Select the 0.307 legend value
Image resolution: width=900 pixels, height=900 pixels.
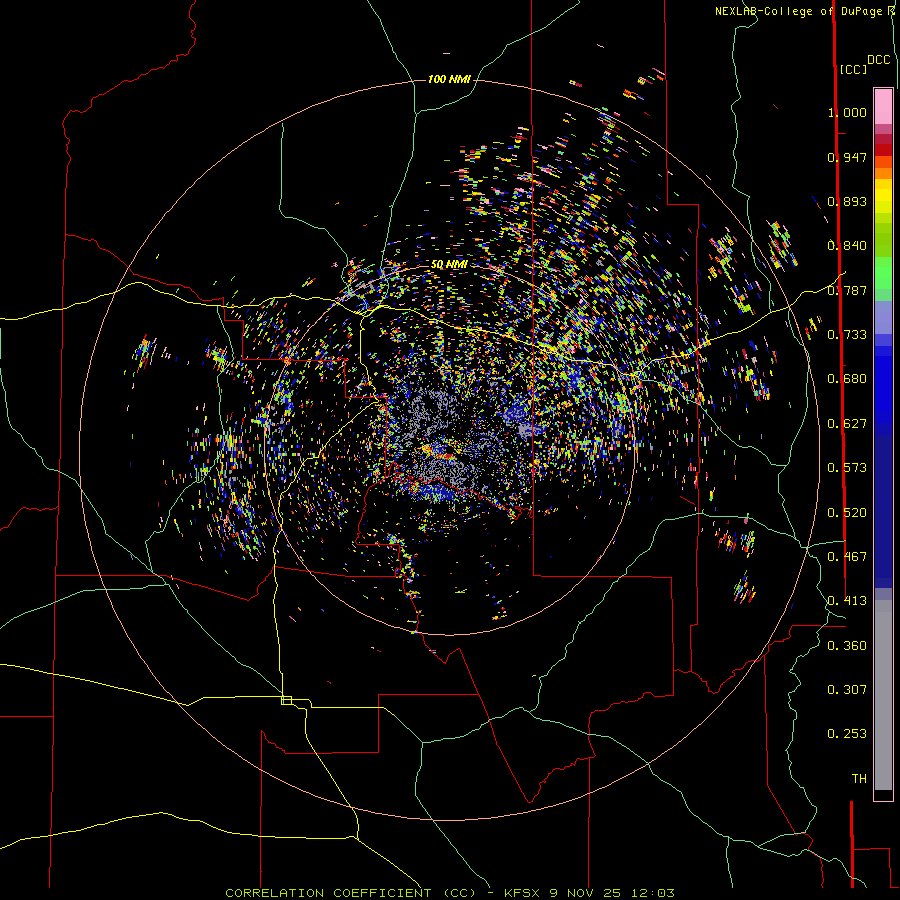tap(847, 690)
